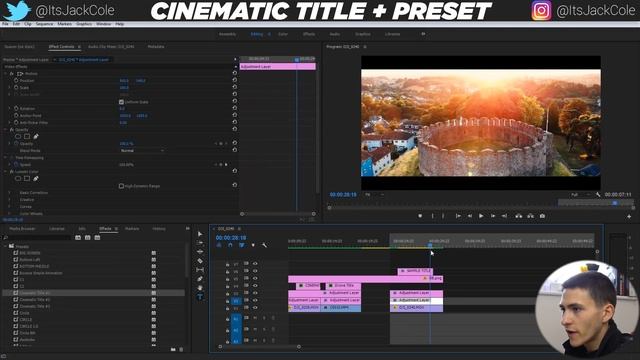
Task: Select the Slip tool
Action: pos(200,270)
